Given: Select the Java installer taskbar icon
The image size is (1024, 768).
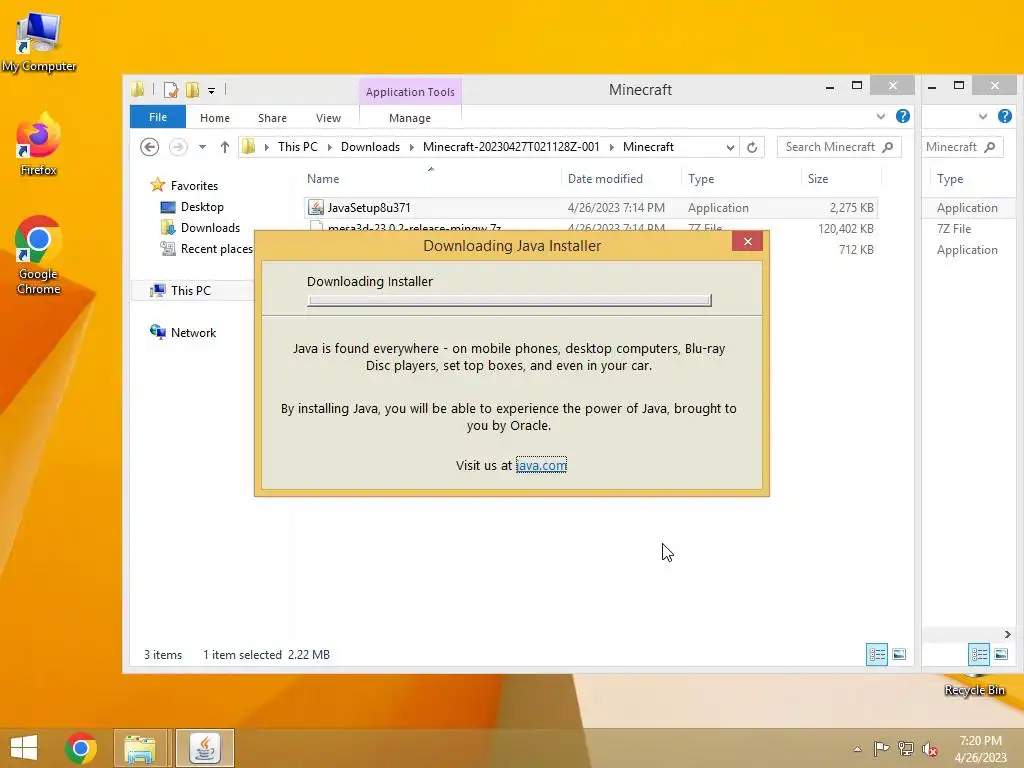Looking at the screenshot, I should 205,748.
